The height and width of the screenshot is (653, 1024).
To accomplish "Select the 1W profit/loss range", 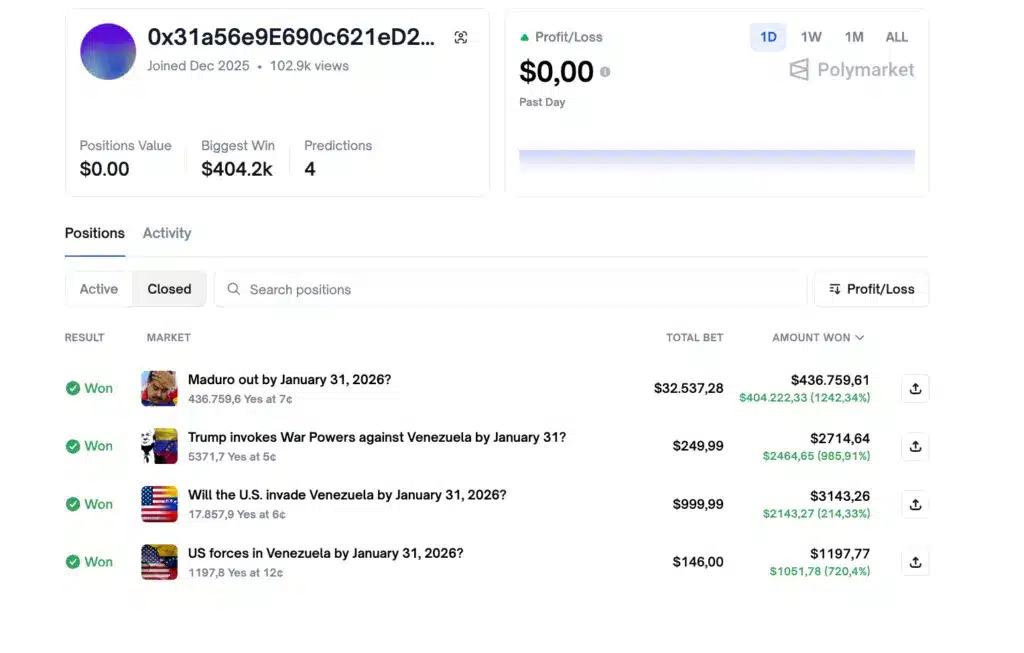I will [x=811, y=37].
